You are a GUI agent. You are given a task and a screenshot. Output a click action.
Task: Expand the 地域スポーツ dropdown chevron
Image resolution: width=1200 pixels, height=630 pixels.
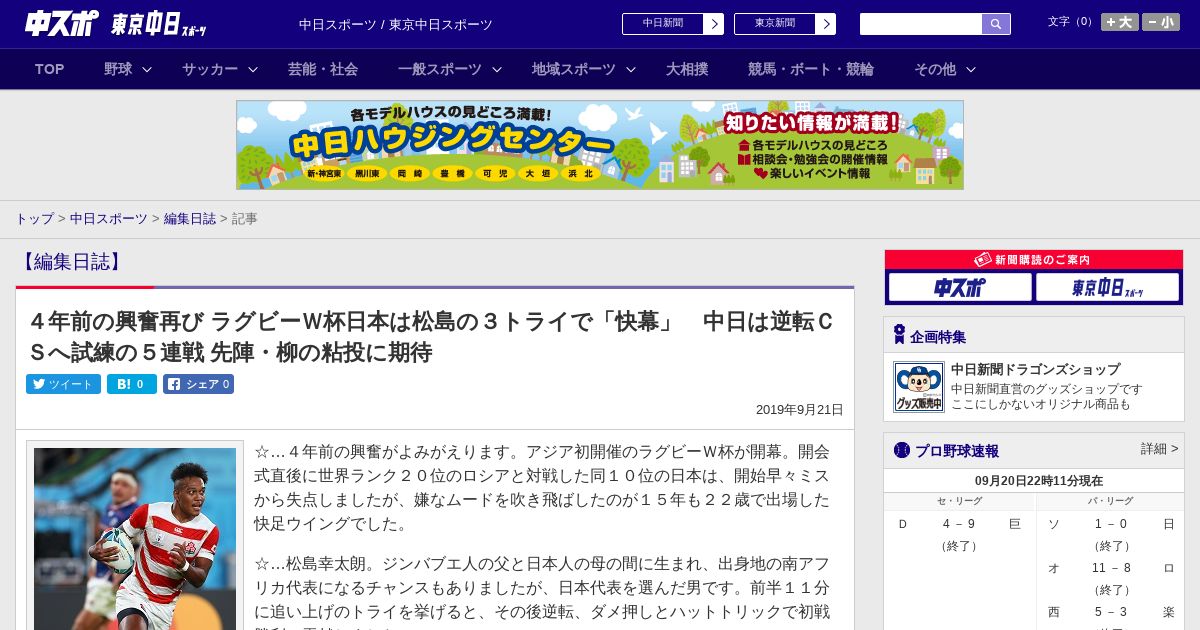631,69
